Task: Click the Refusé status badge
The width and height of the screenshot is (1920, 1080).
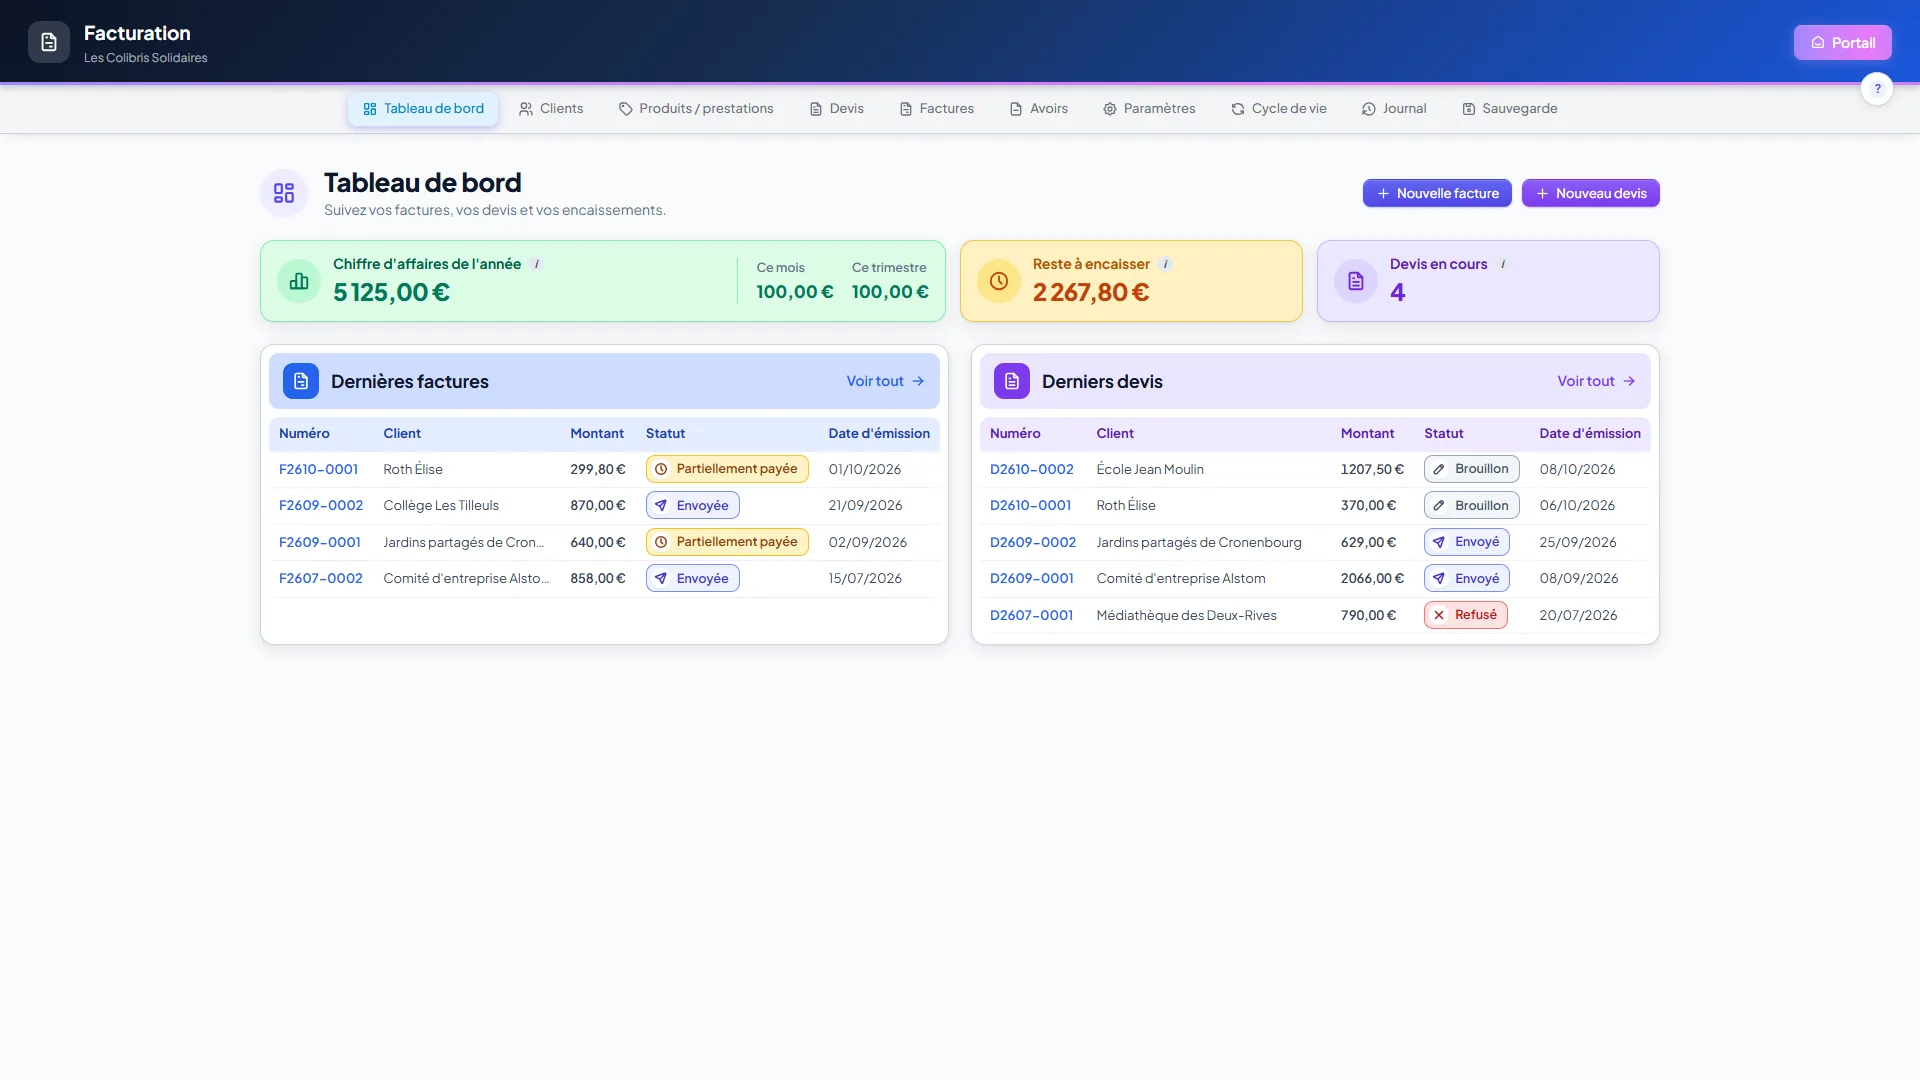Action: 1465,615
